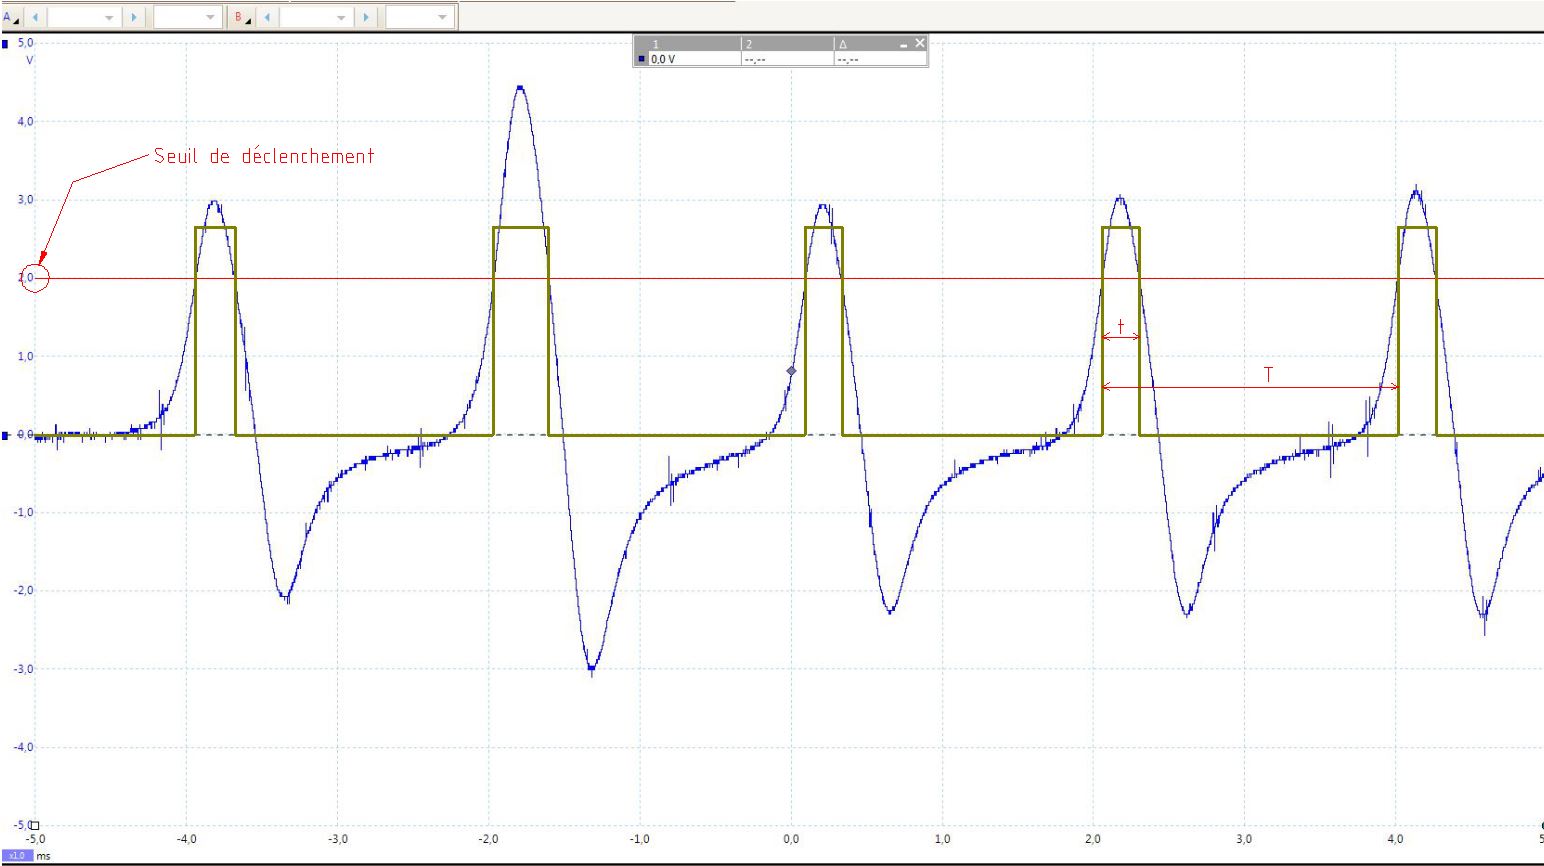Click the x1.0 time axis zoom indicator

(17, 856)
